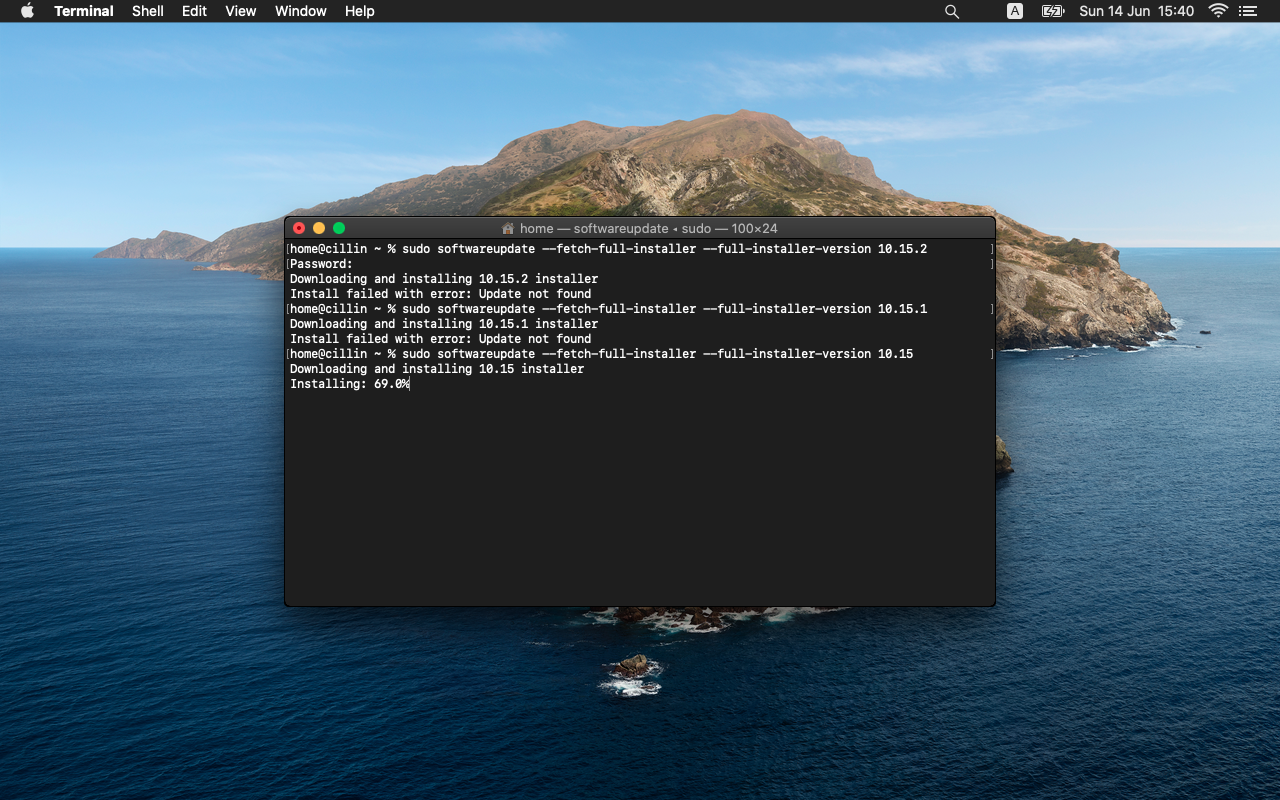Open the Help menu

point(359,11)
